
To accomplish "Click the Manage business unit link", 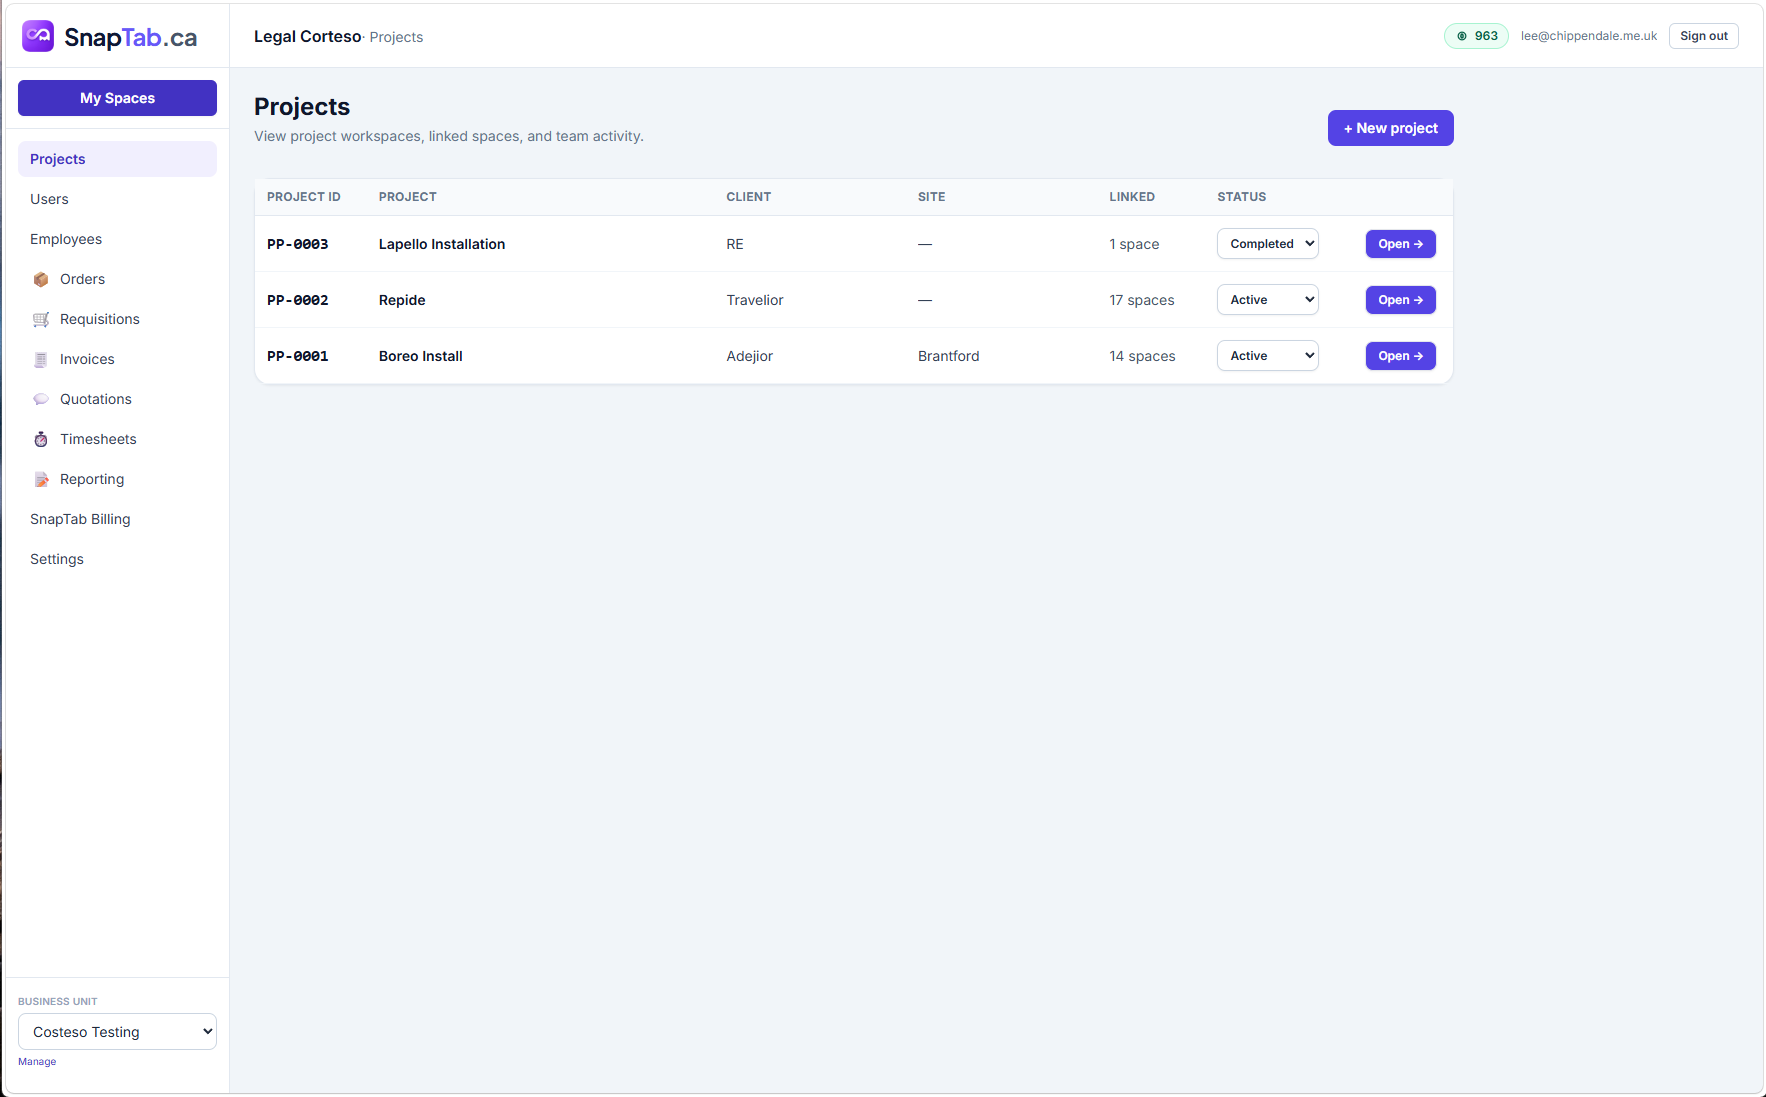I will [37, 1062].
